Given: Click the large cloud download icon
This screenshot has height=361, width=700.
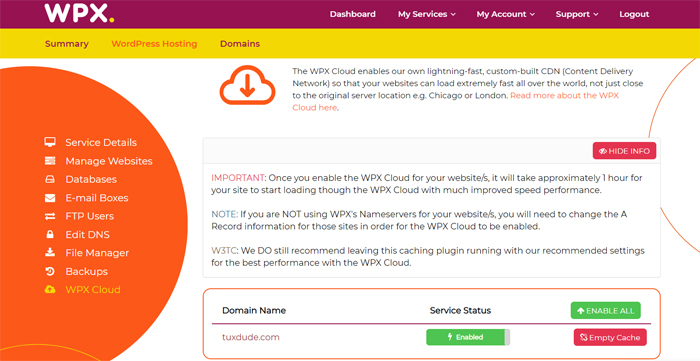Looking at the screenshot, I should pyautogui.click(x=247, y=85).
